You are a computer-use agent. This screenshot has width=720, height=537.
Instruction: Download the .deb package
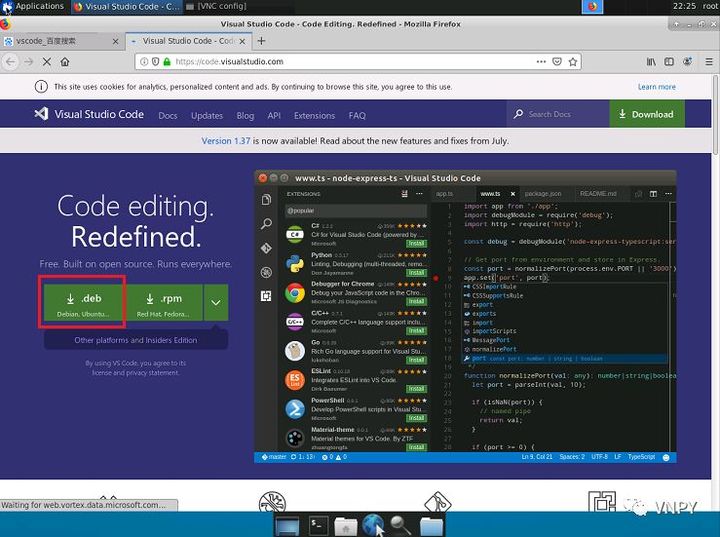[x=83, y=302]
